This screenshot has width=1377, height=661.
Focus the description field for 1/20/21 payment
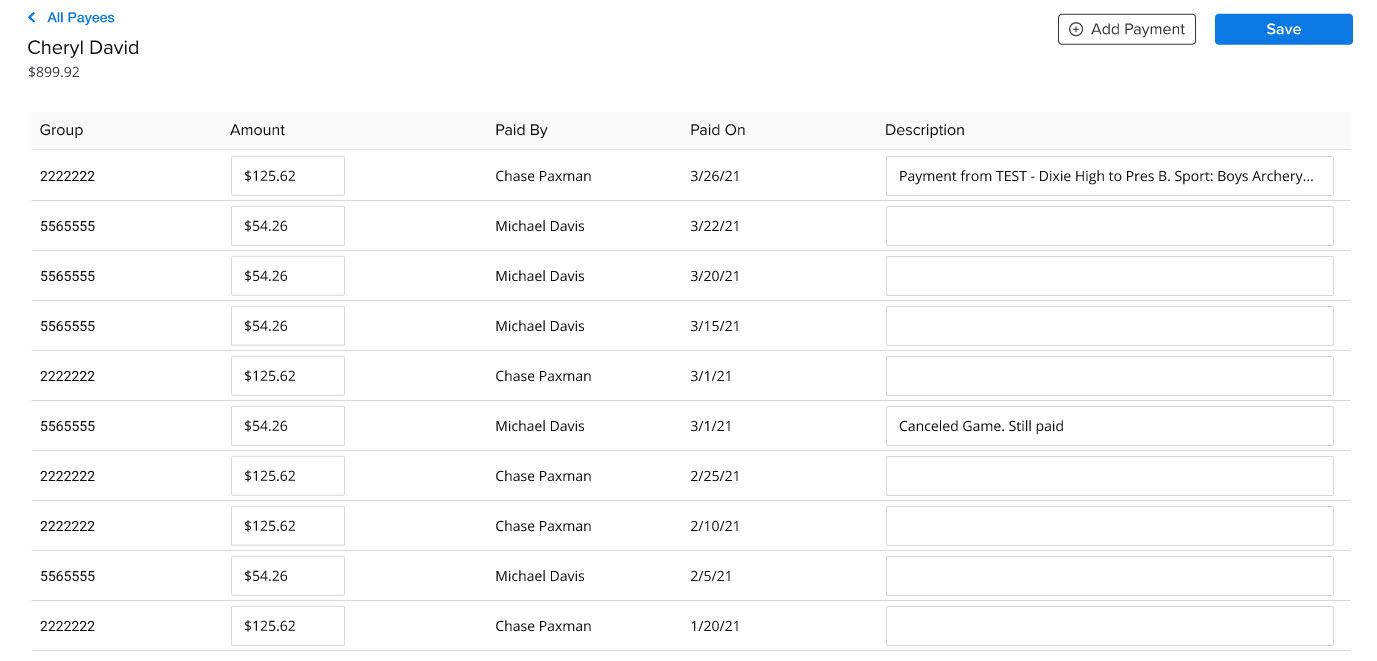click(x=1110, y=626)
